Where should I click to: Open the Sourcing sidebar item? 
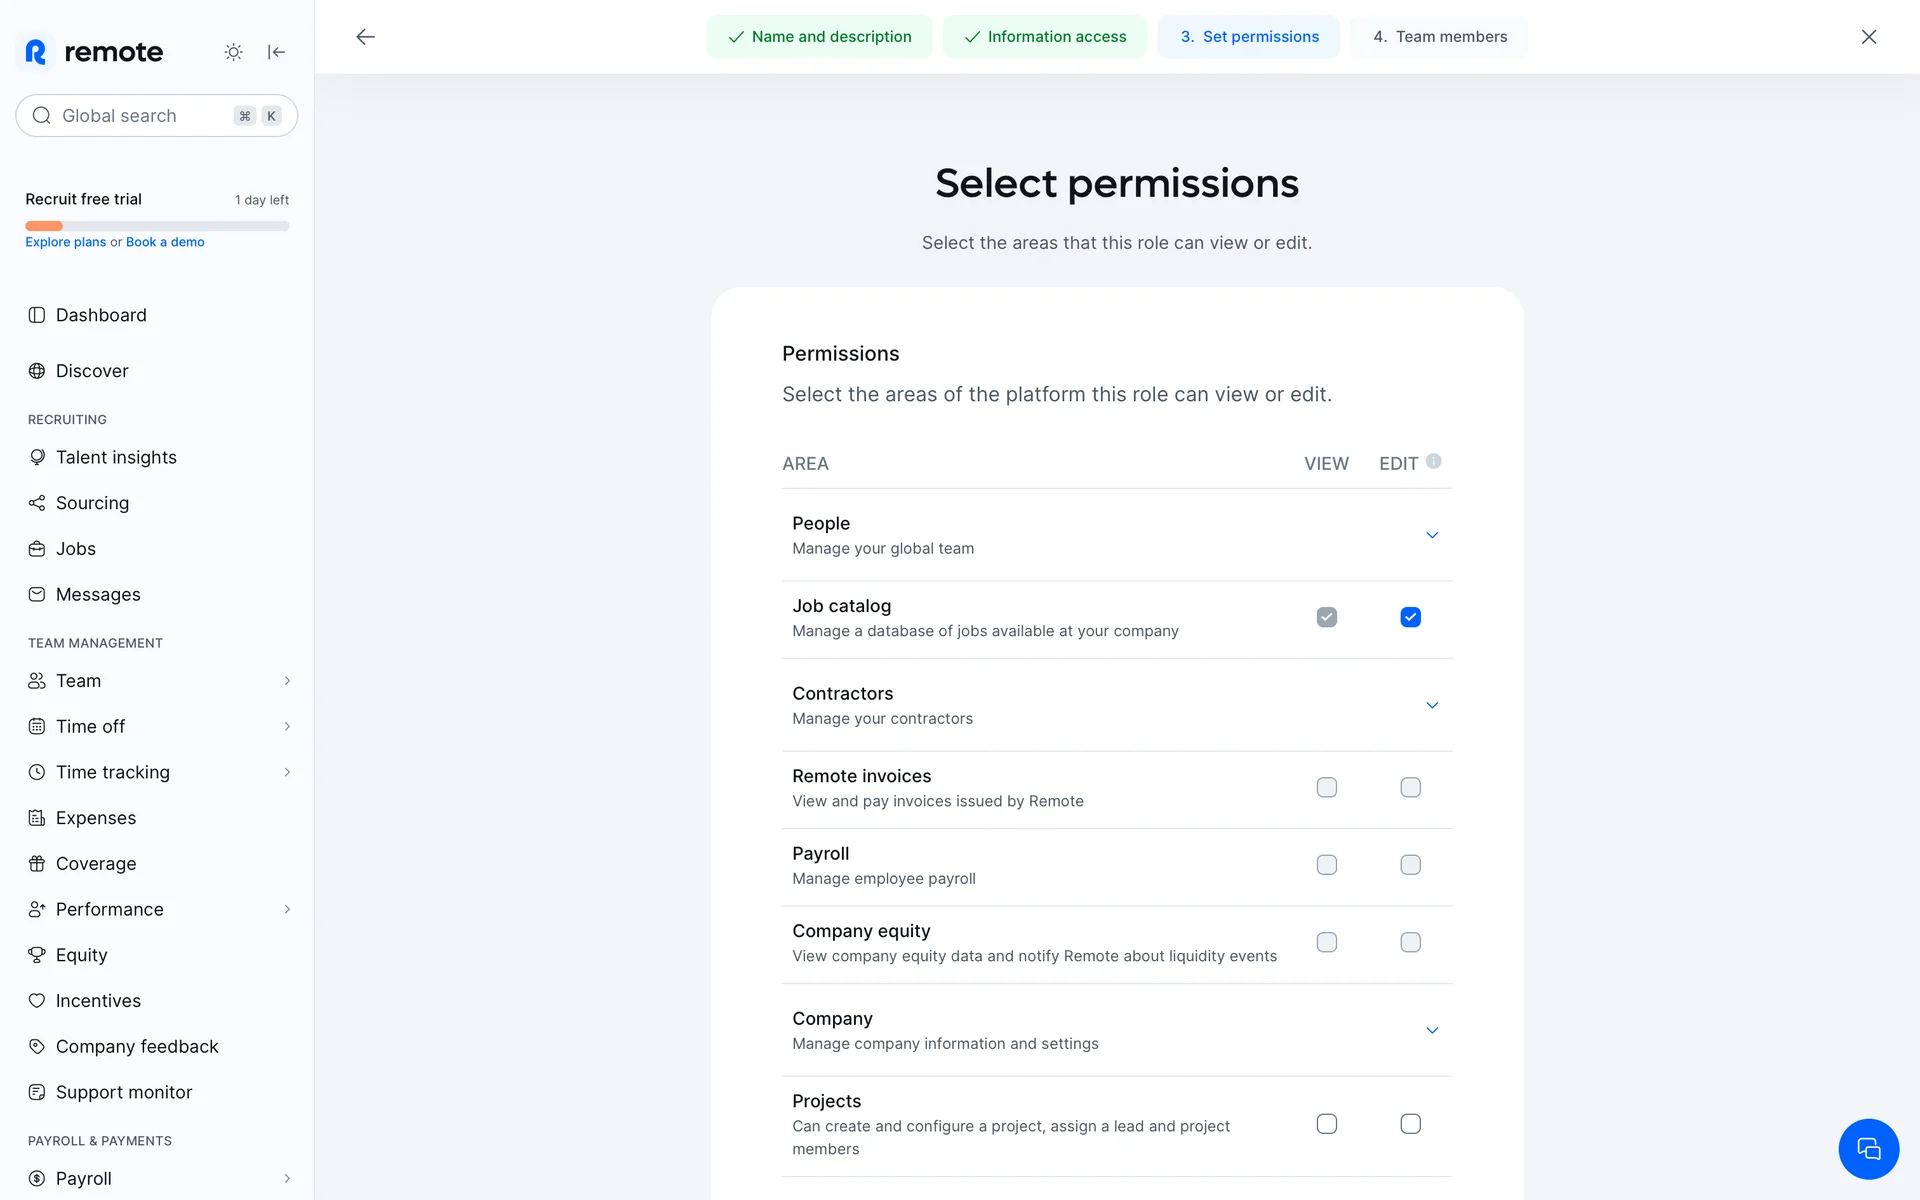(x=92, y=503)
